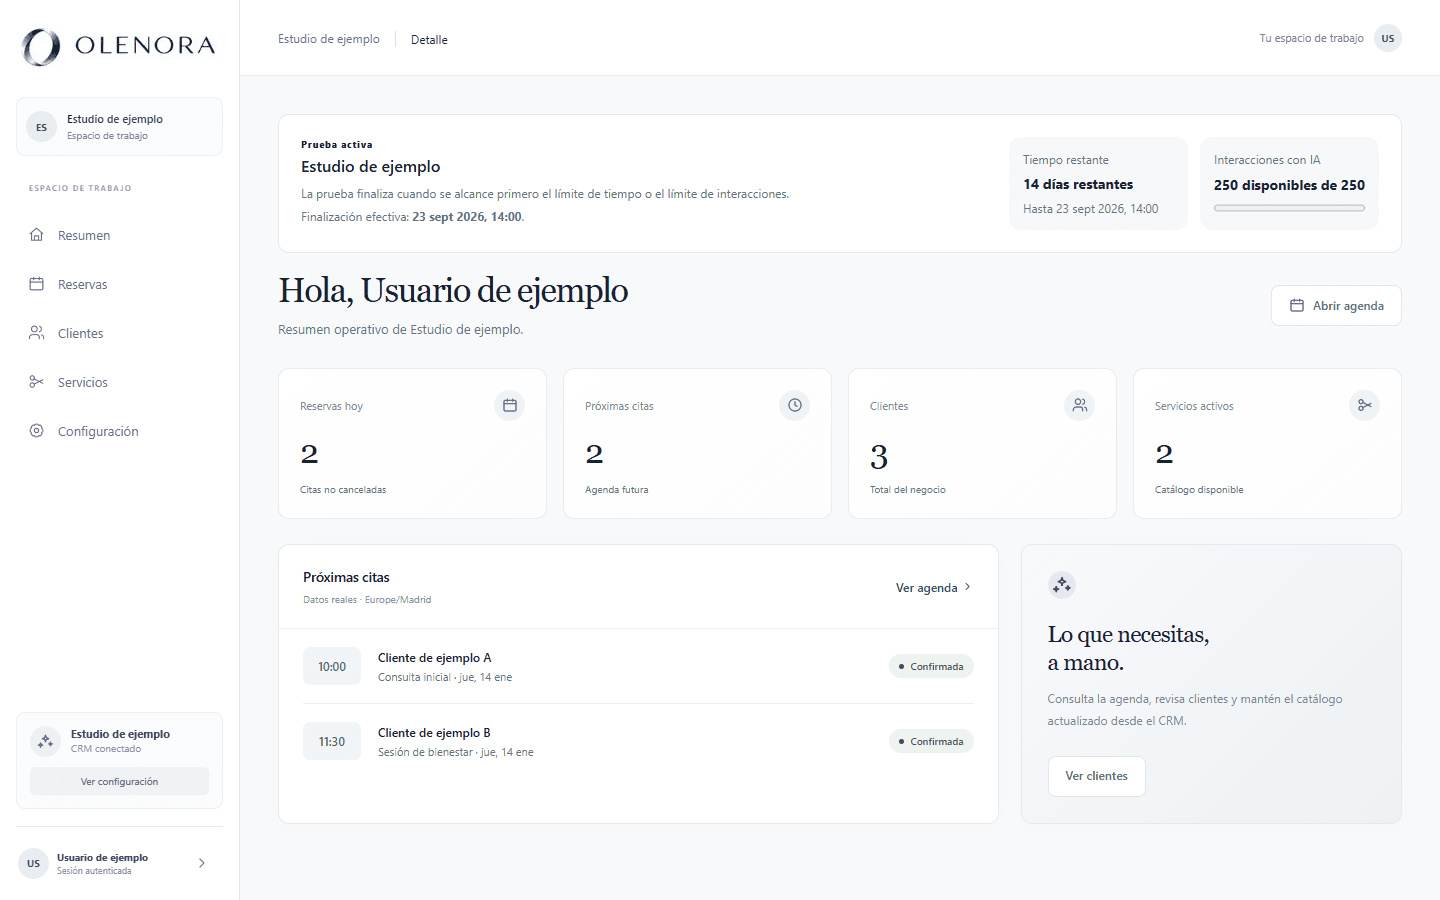
Task: Click the clock icon on Próximas citas card
Action: point(795,405)
